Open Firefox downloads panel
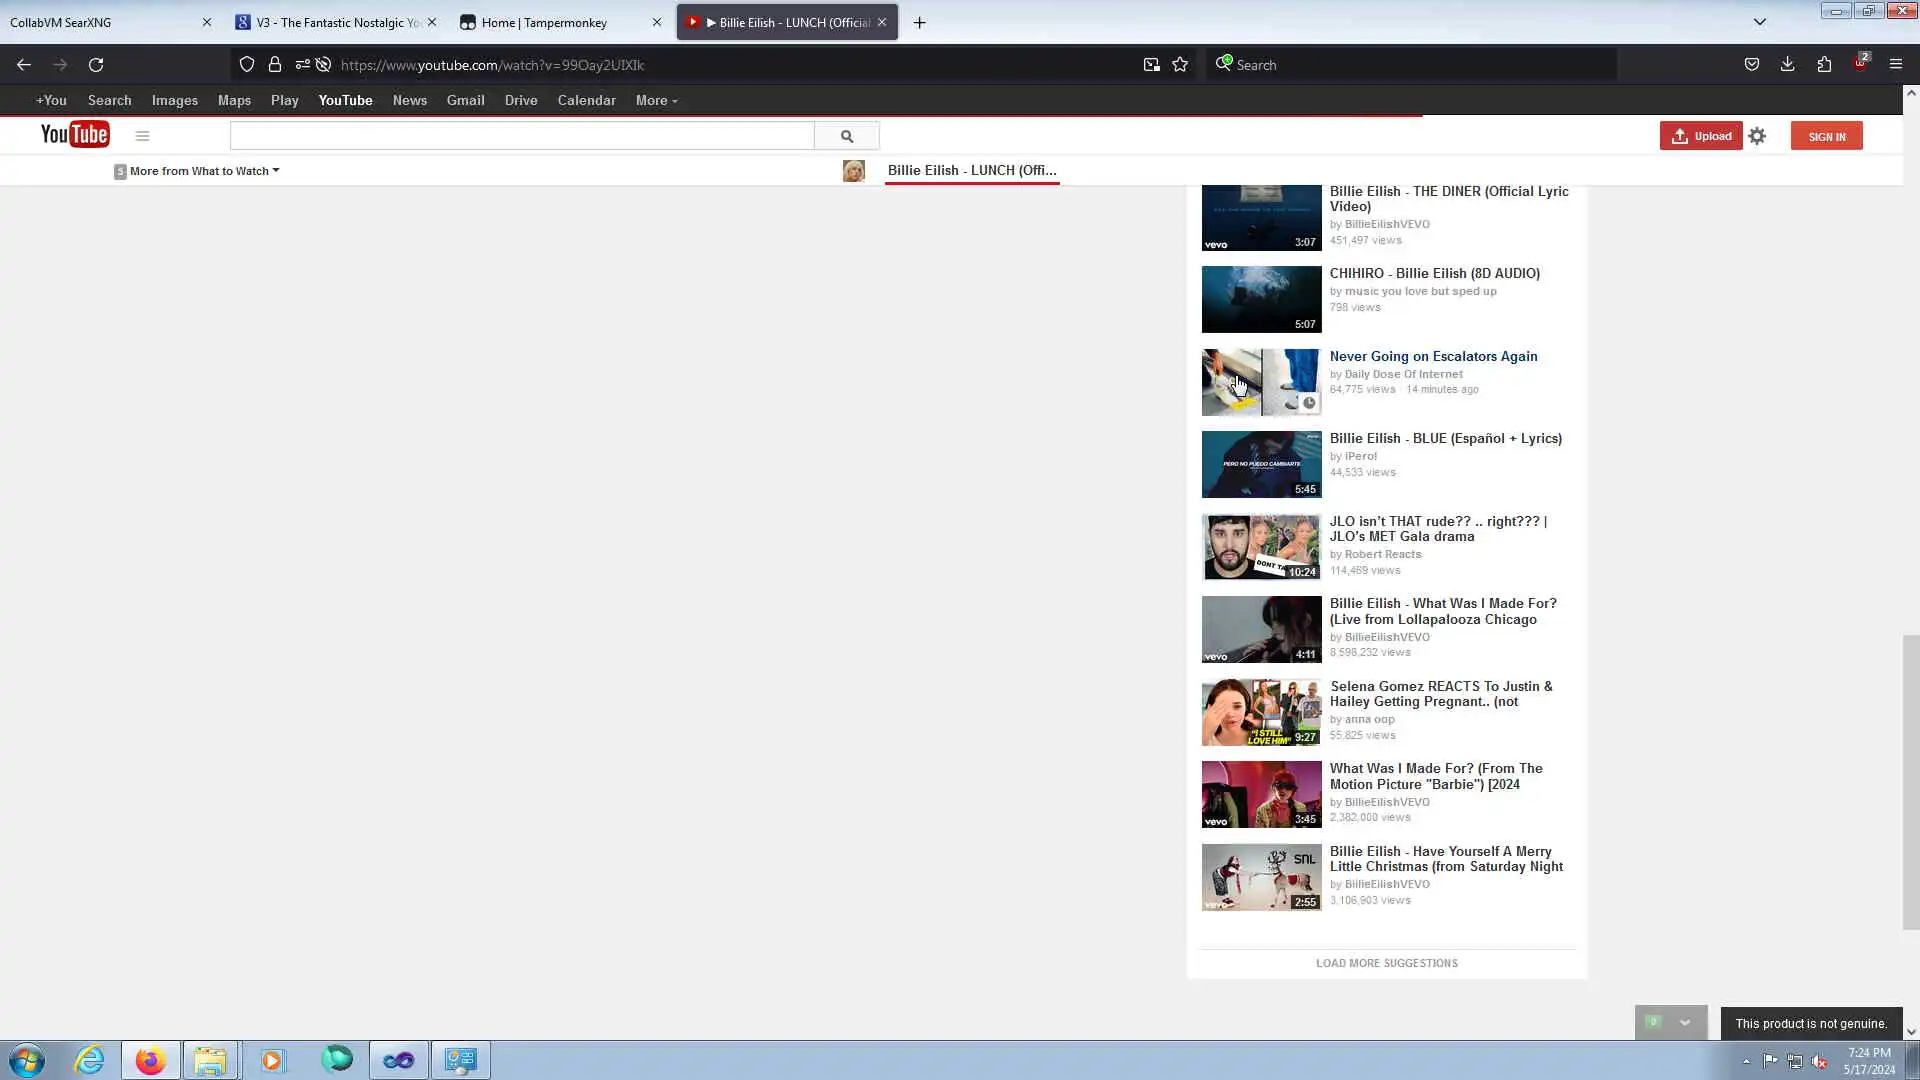The width and height of the screenshot is (1920, 1080). 1787,65
